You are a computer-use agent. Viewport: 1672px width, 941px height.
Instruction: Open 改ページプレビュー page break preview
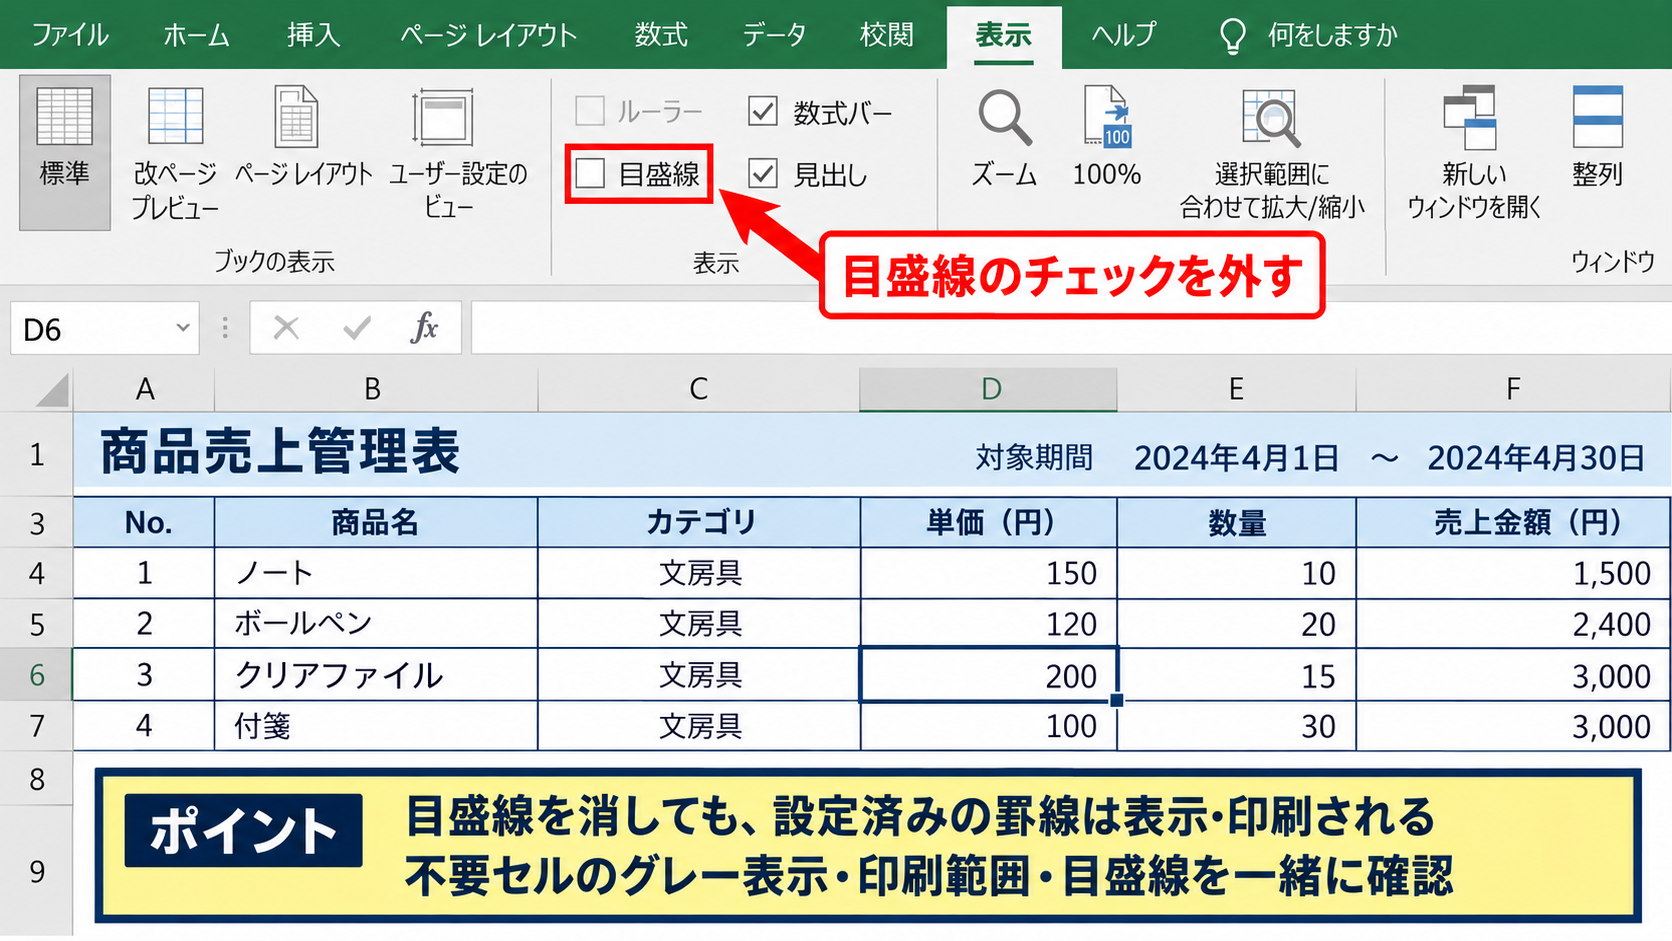(175, 152)
